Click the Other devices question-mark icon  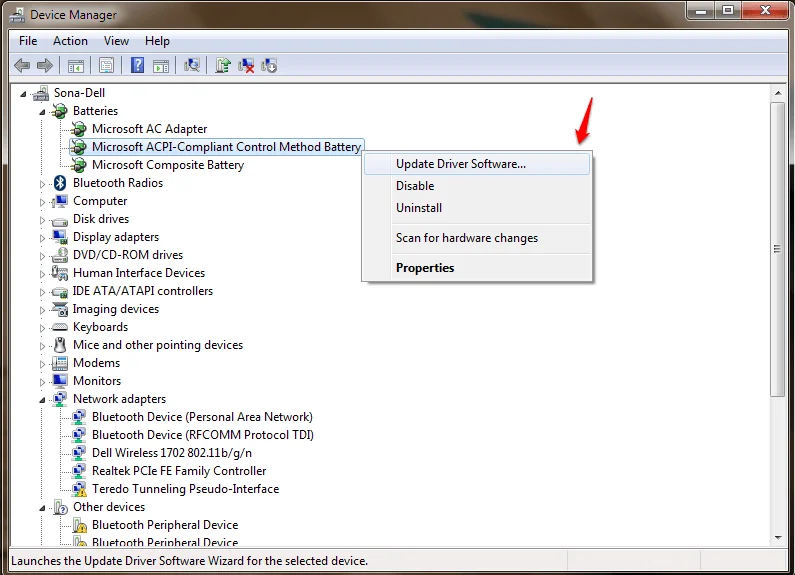60,507
